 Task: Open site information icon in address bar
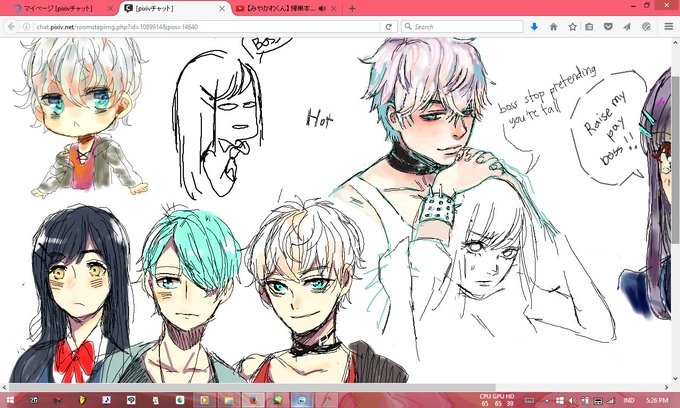tap(26, 27)
